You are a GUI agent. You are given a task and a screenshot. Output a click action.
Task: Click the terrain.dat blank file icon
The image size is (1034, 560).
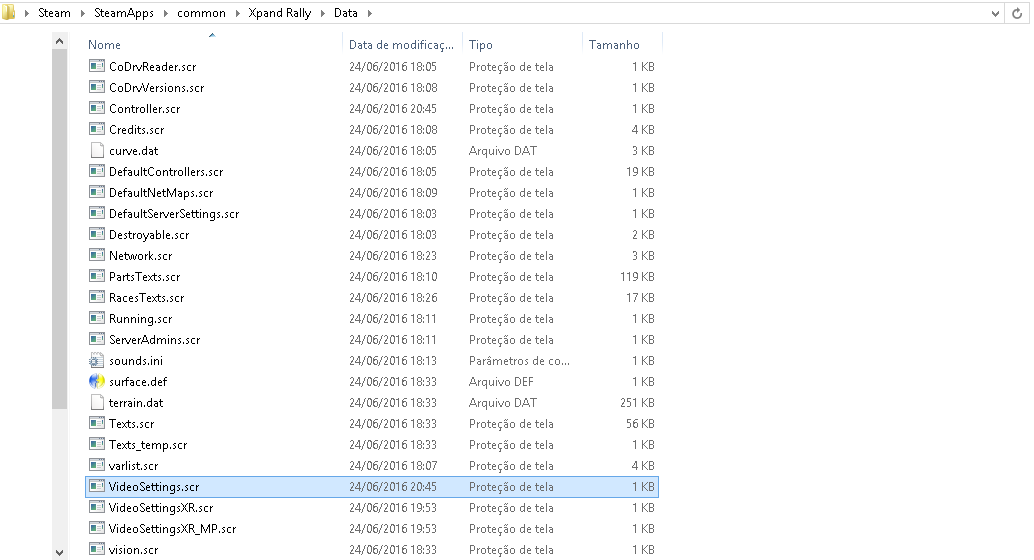(97, 402)
